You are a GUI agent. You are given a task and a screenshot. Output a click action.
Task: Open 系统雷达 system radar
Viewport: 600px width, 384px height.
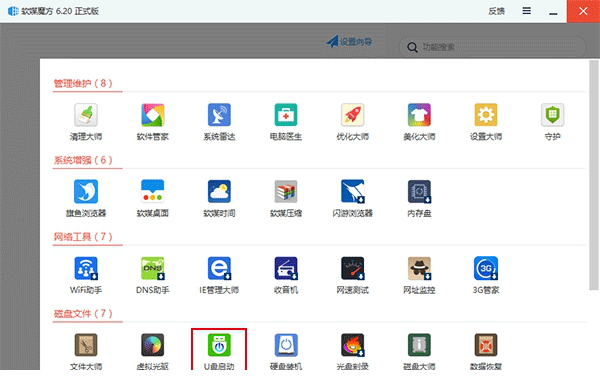pos(219,122)
